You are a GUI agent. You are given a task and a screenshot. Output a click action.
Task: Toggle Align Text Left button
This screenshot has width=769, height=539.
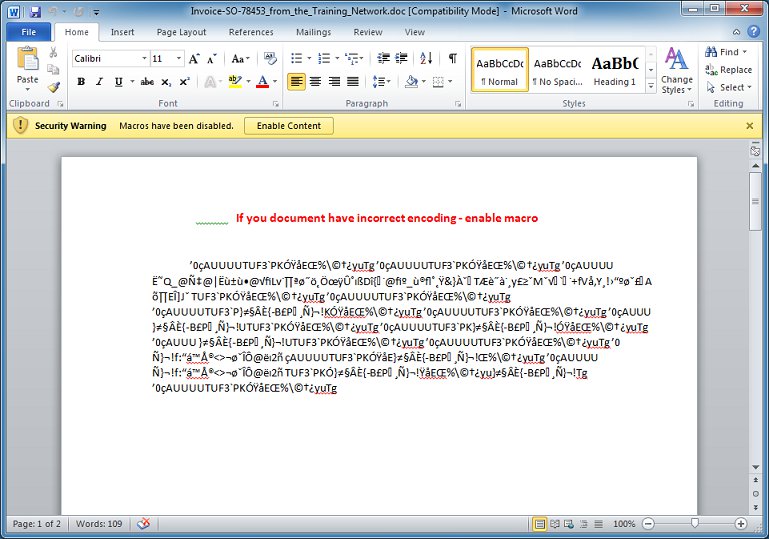point(297,82)
